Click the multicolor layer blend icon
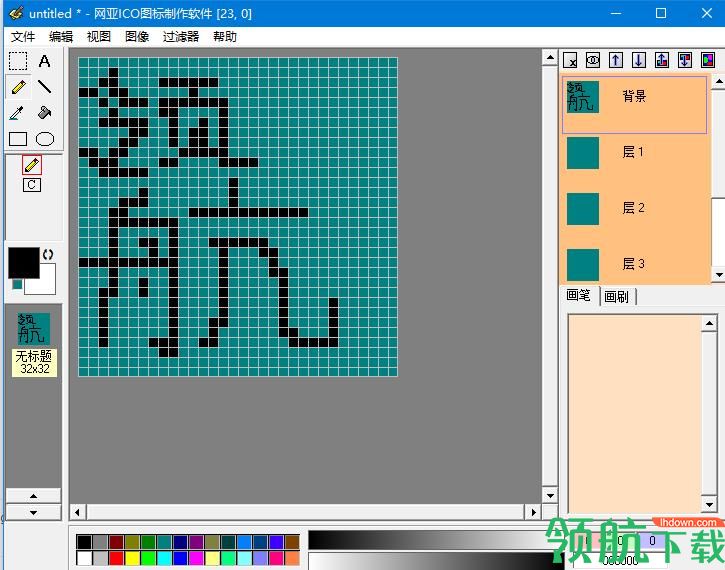 tap(708, 60)
